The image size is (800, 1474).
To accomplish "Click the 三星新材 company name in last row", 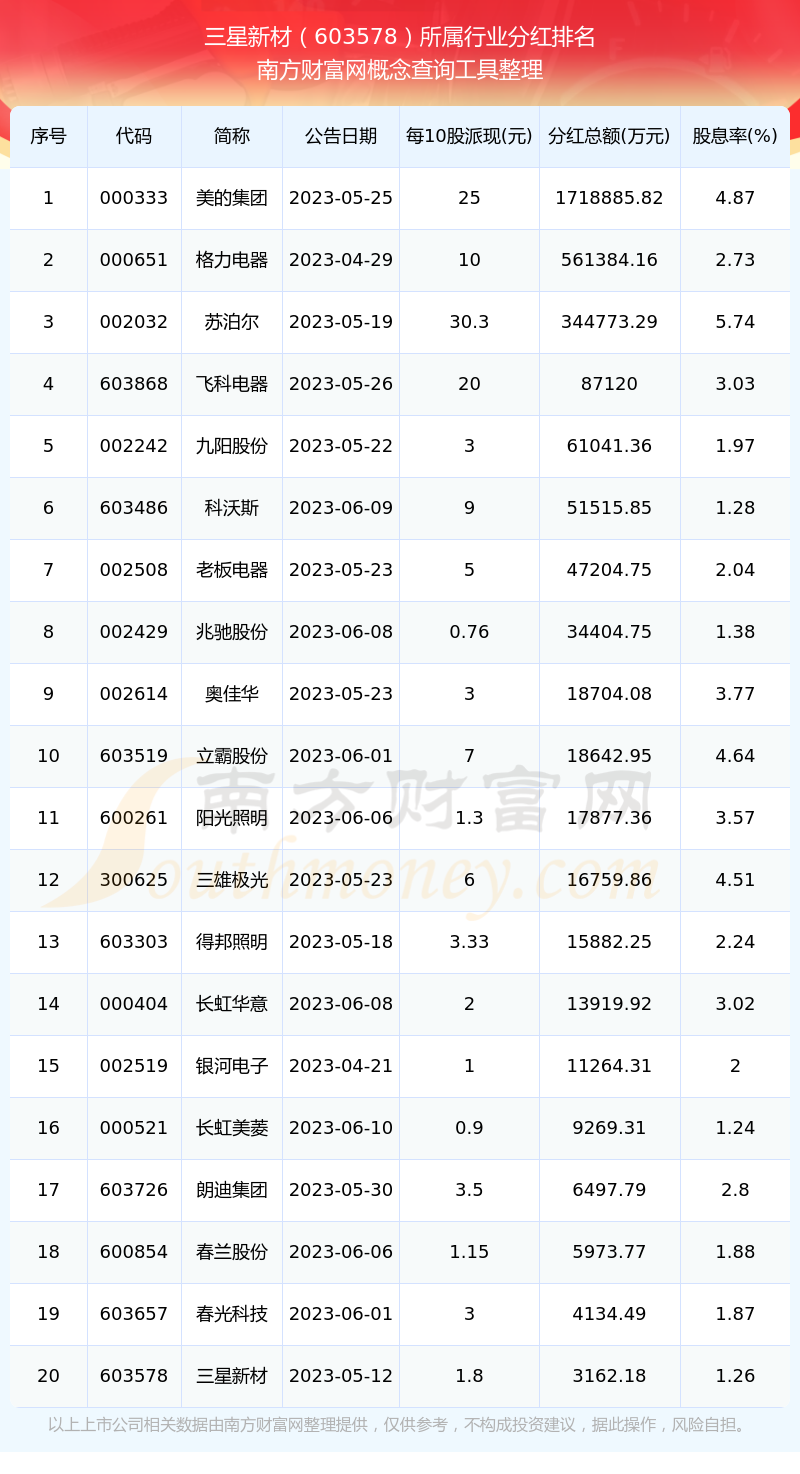I will point(232,1376).
